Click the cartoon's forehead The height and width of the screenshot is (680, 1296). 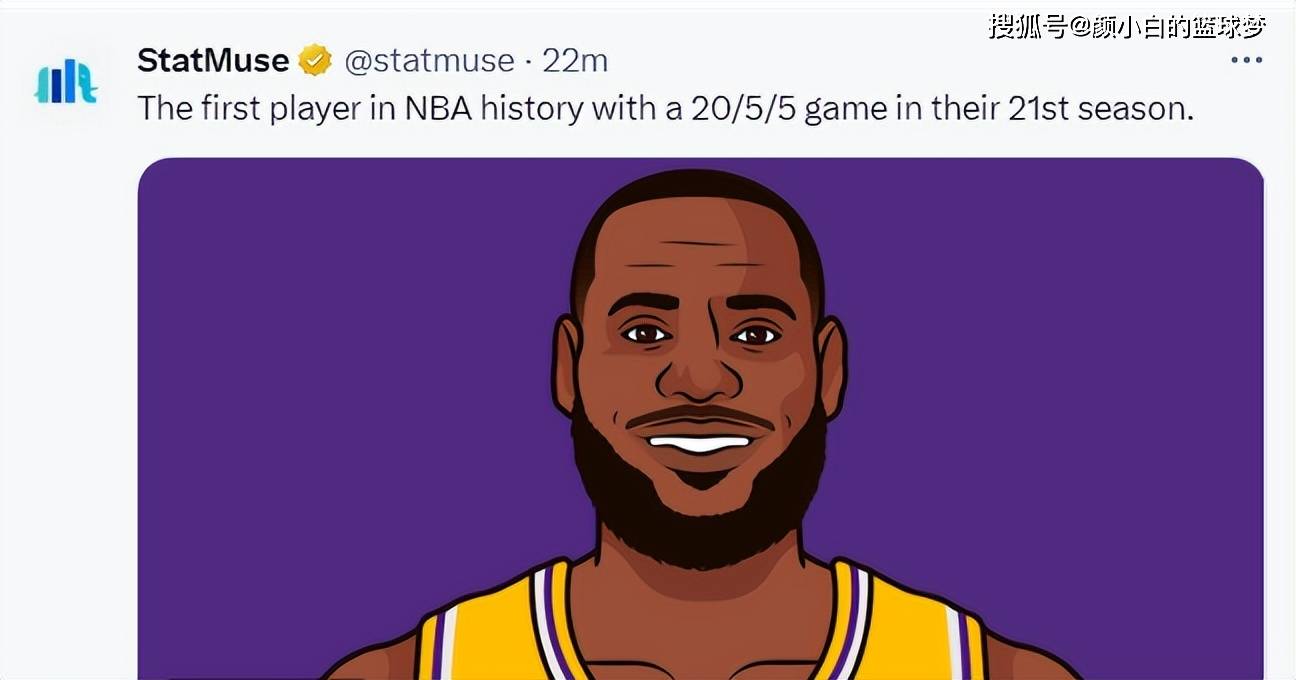pyautogui.click(x=700, y=250)
